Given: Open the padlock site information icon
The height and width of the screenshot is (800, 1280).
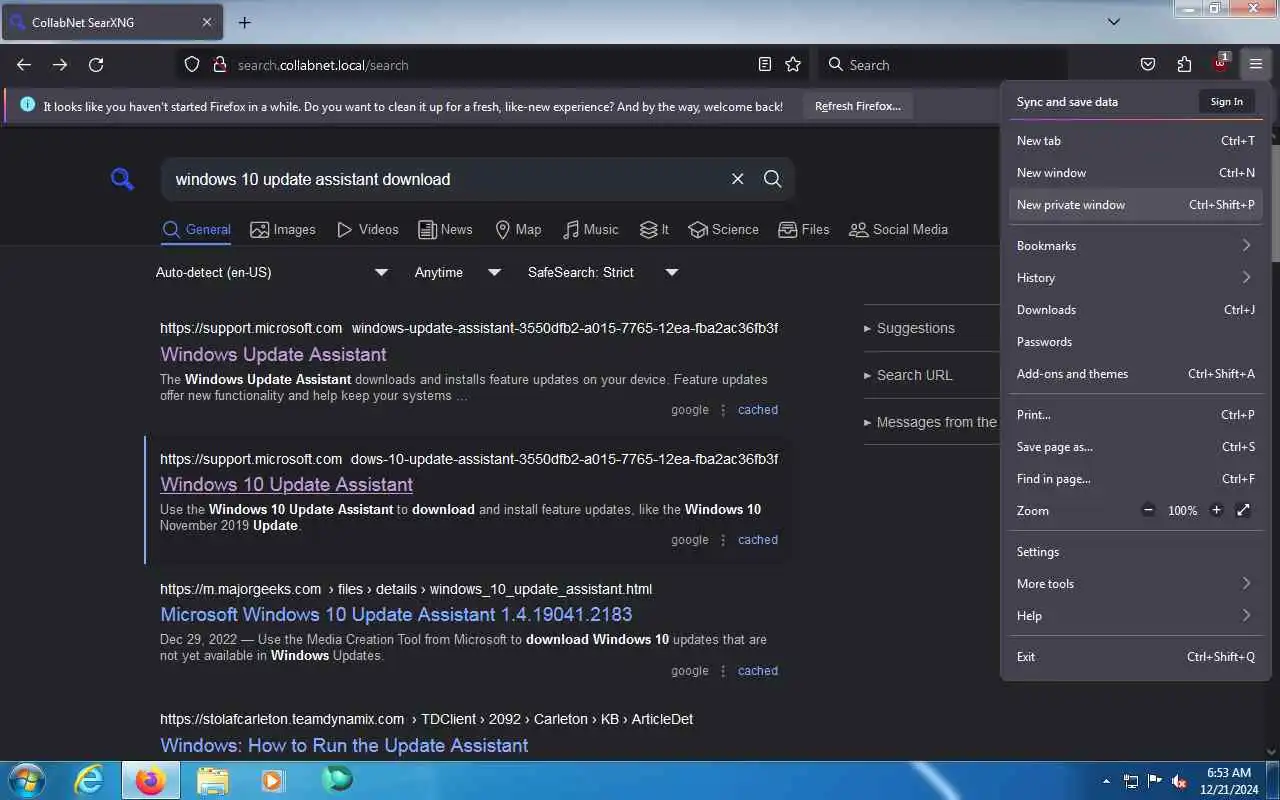Looking at the screenshot, I should (220, 65).
